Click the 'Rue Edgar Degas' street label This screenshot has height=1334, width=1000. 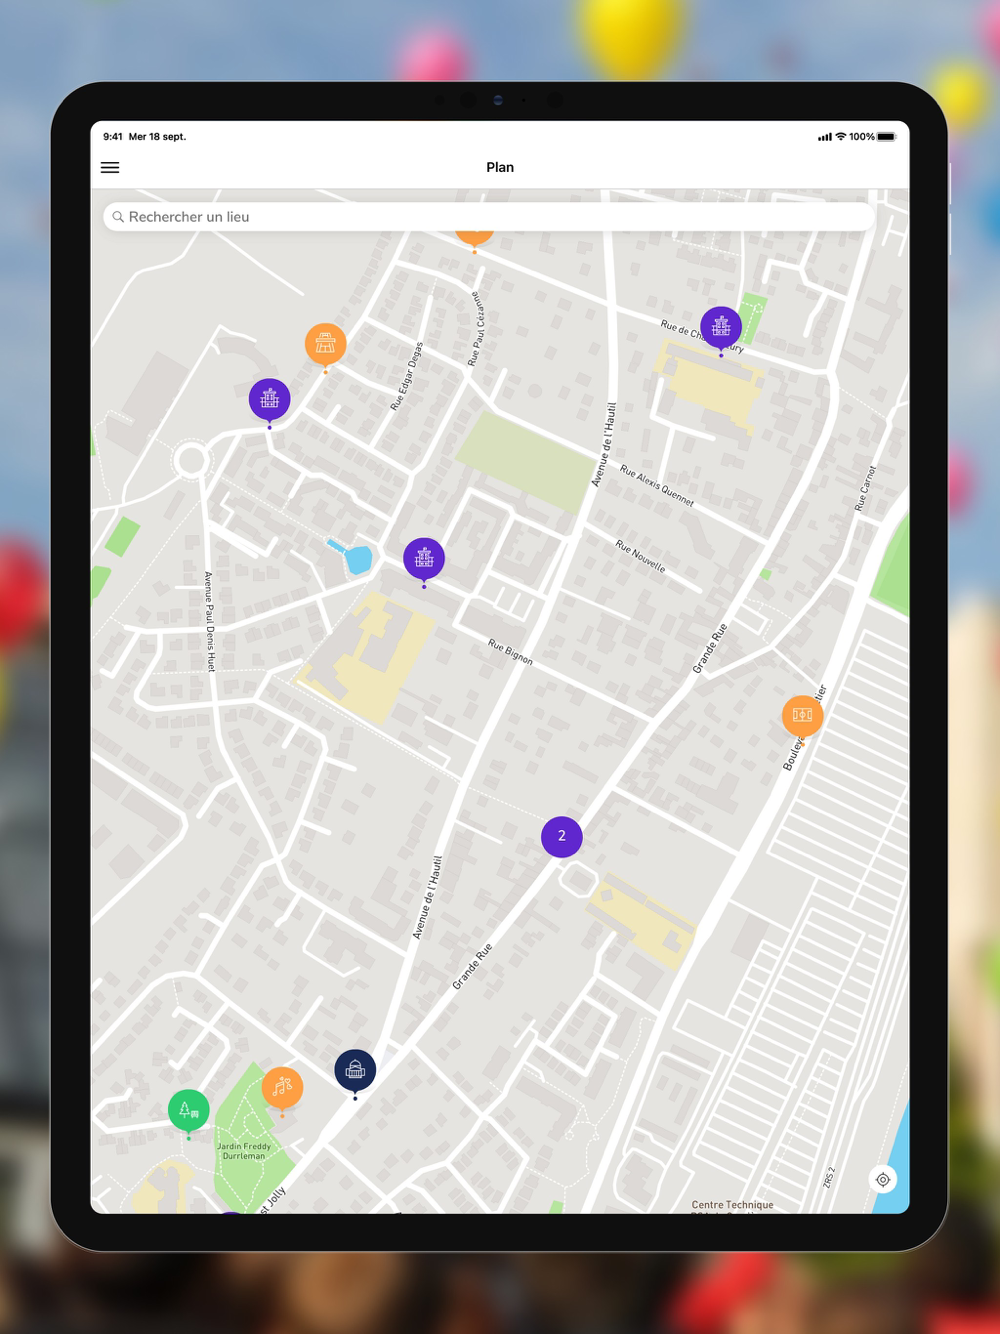point(407,376)
